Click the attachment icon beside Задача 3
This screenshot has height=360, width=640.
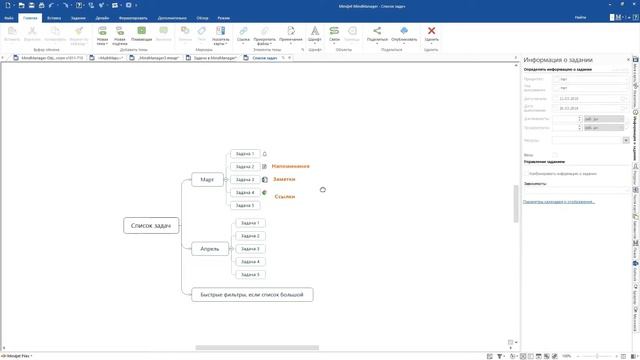click(x=265, y=180)
